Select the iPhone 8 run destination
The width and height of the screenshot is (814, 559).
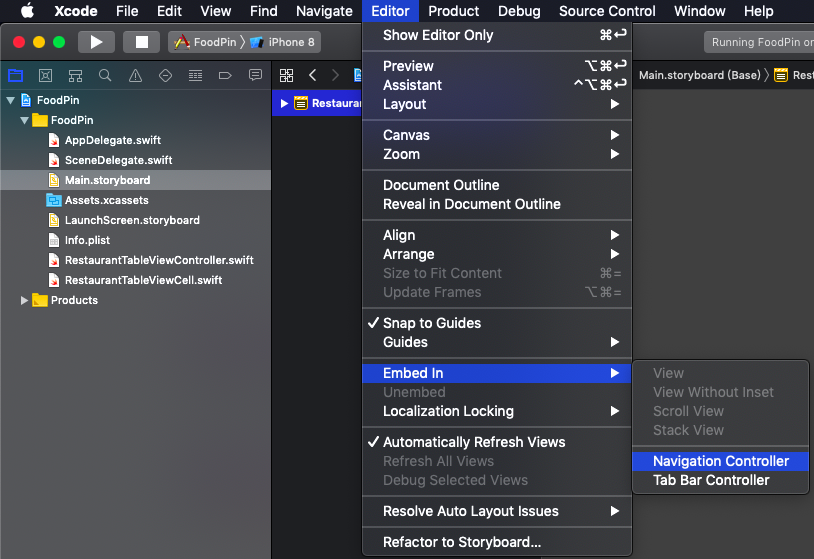tap(291, 42)
